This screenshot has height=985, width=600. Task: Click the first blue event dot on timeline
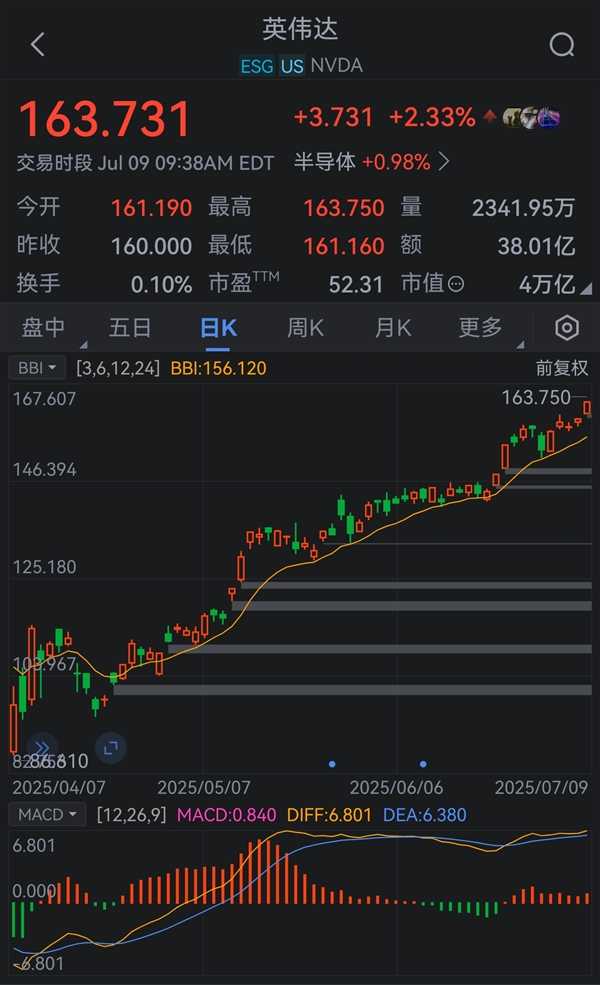click(x=332, y=764)
